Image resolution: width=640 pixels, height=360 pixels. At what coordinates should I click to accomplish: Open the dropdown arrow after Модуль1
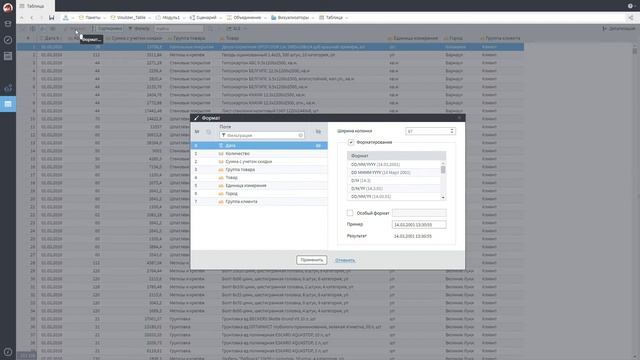click(x=184, y=18)
